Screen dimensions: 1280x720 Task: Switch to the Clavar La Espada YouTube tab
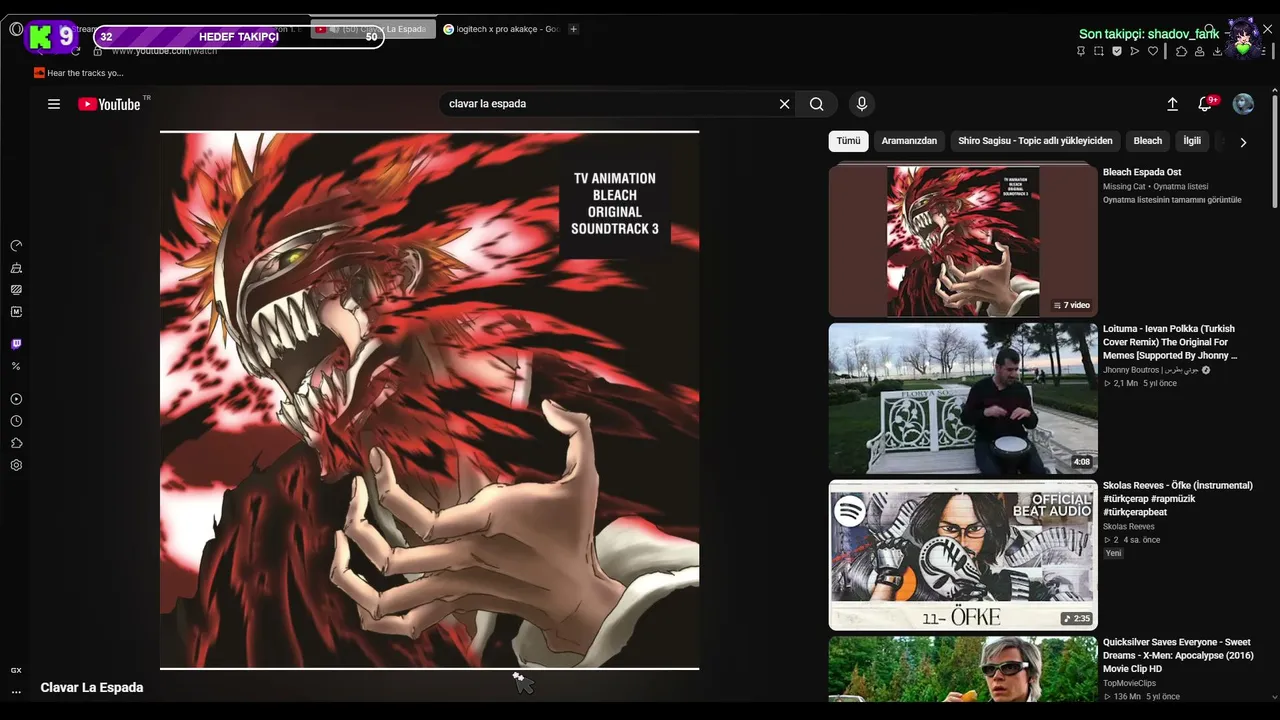pos(373,29)
